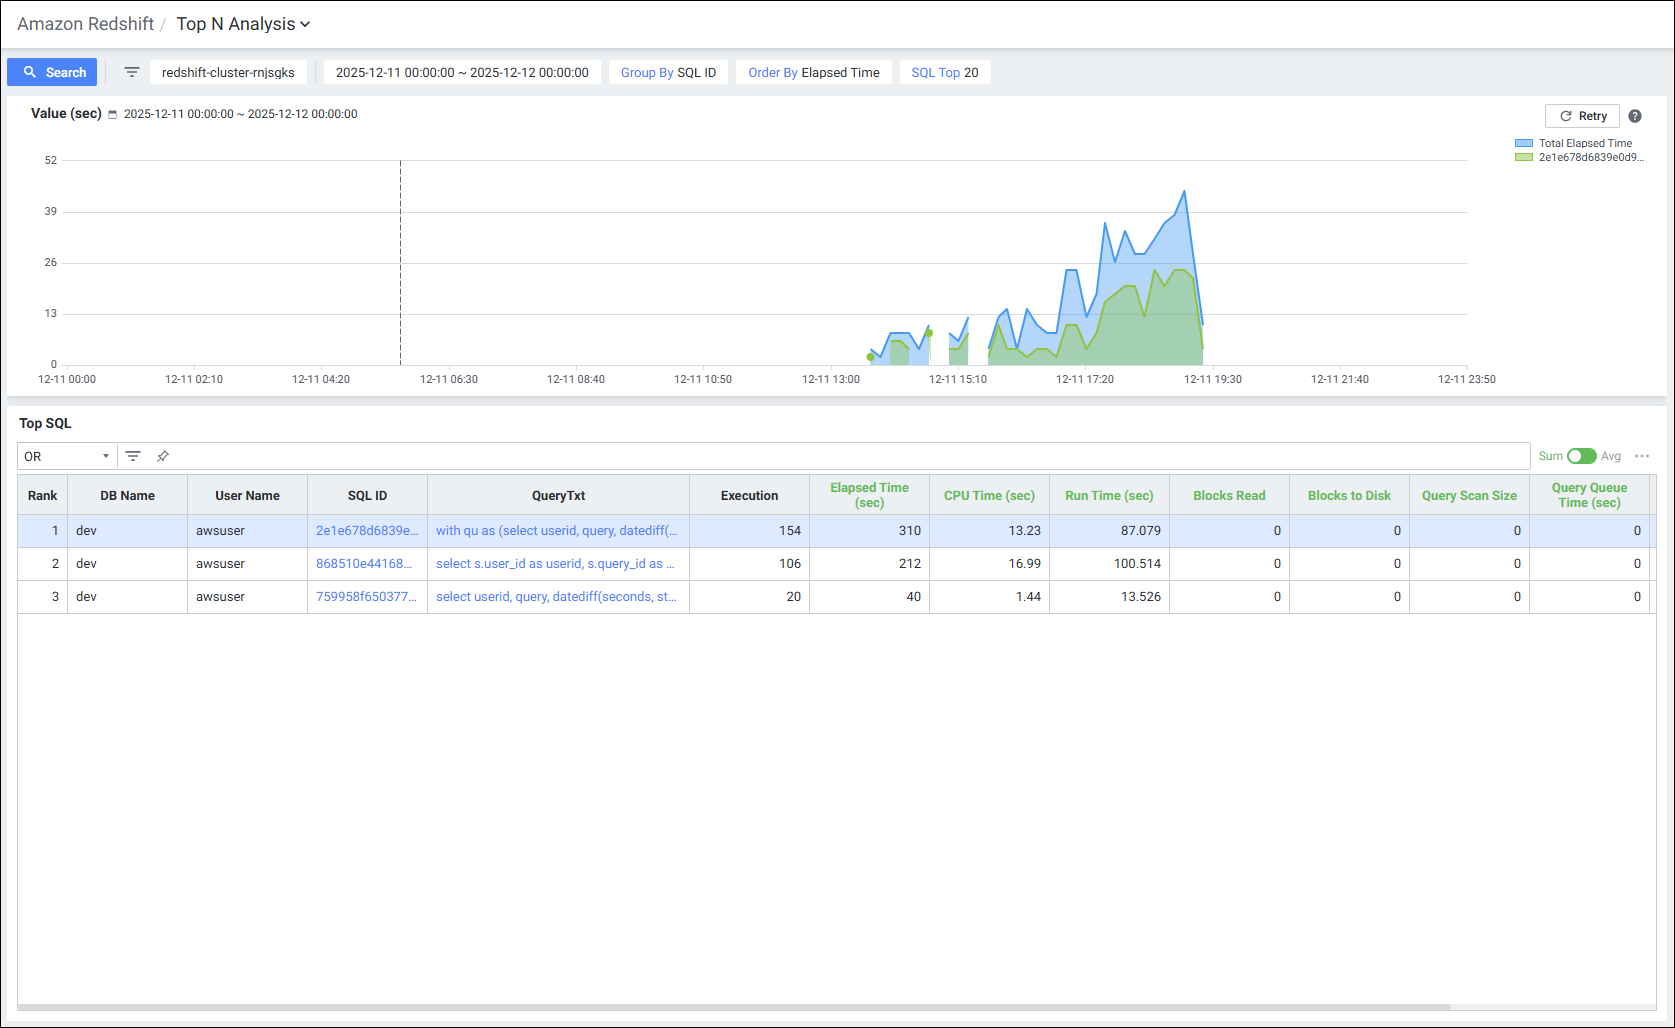The width and height of the screenshot is (1675, 1028).
Task: Click the Top SQL table filter icon
Action: click(133, 456)
